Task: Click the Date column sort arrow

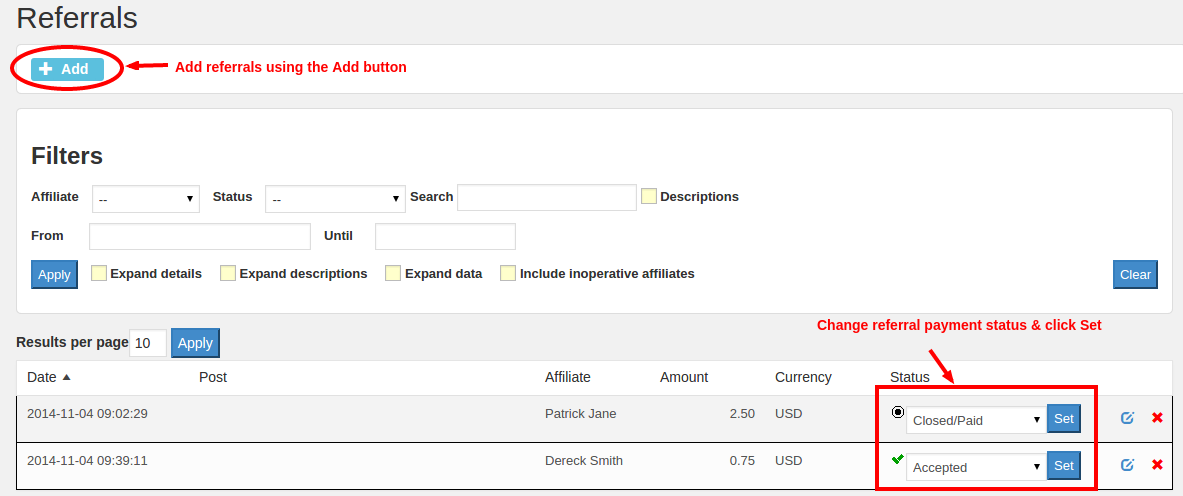Action: point(67,378)
